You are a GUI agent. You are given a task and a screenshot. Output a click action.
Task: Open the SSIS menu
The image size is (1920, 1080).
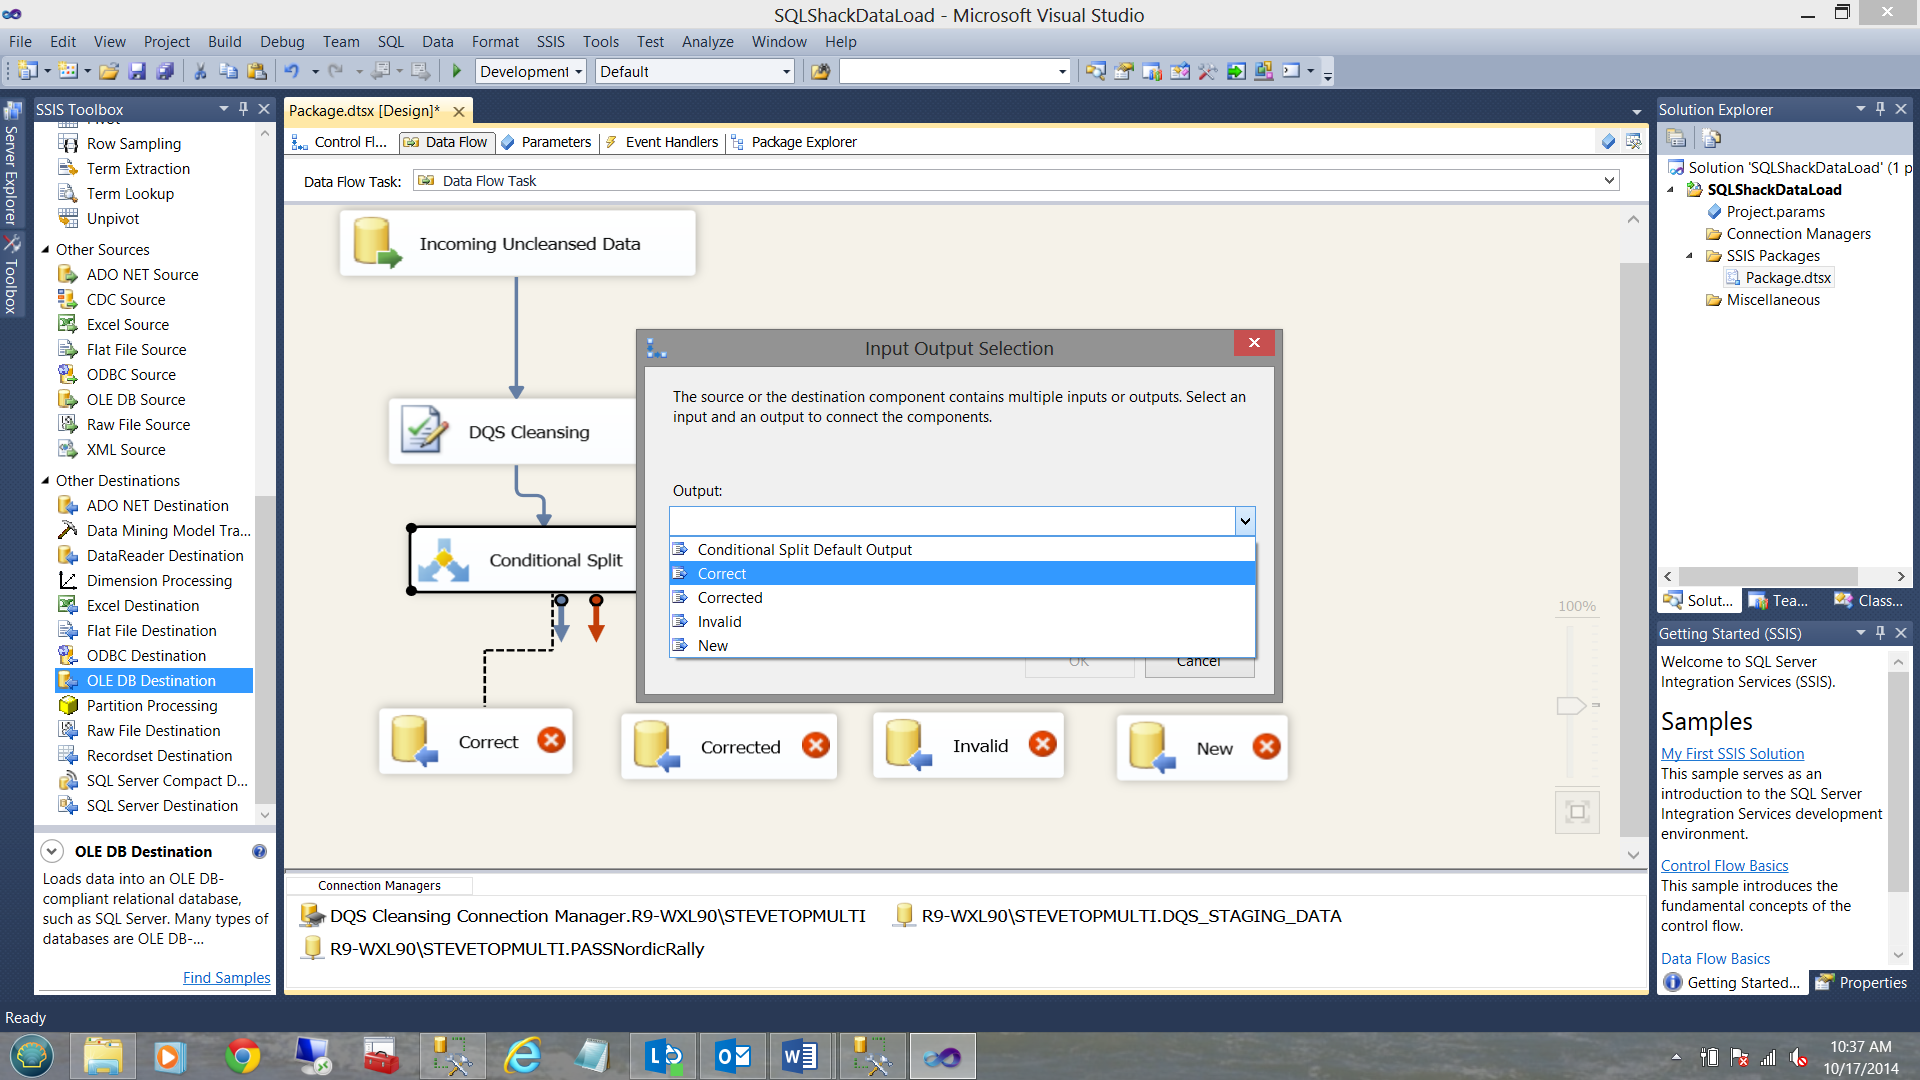(550, 42)
